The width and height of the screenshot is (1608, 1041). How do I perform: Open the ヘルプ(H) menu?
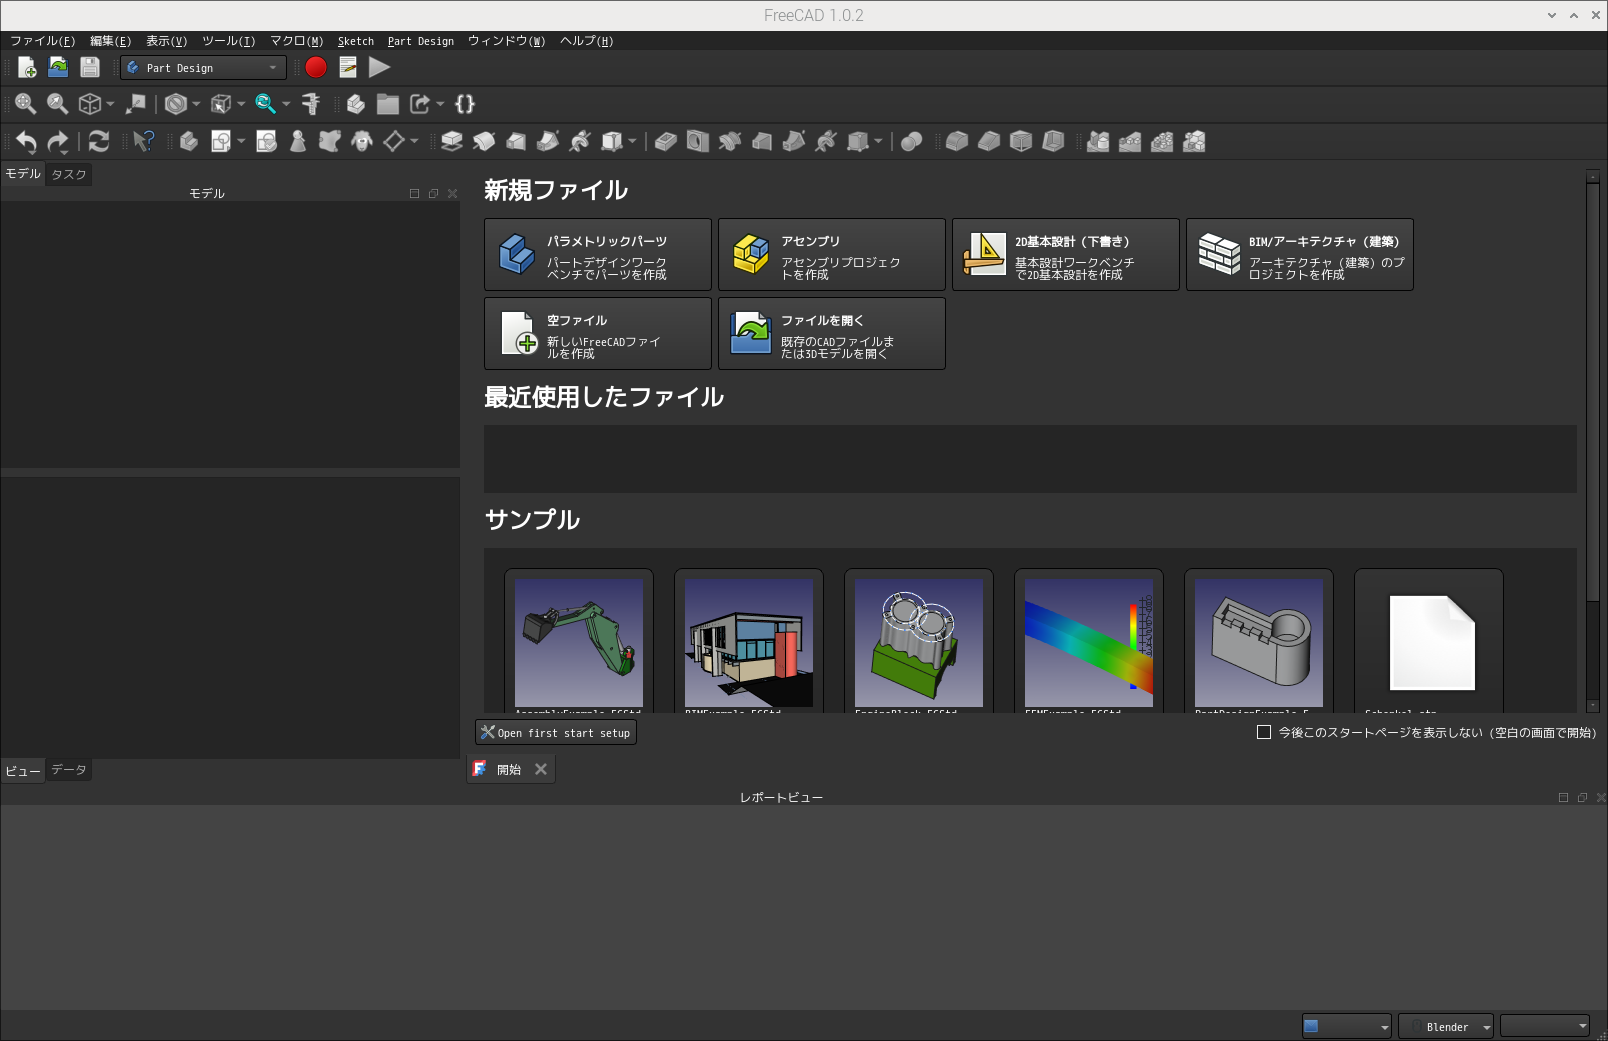pyautogui.click(x=587, y=41)
